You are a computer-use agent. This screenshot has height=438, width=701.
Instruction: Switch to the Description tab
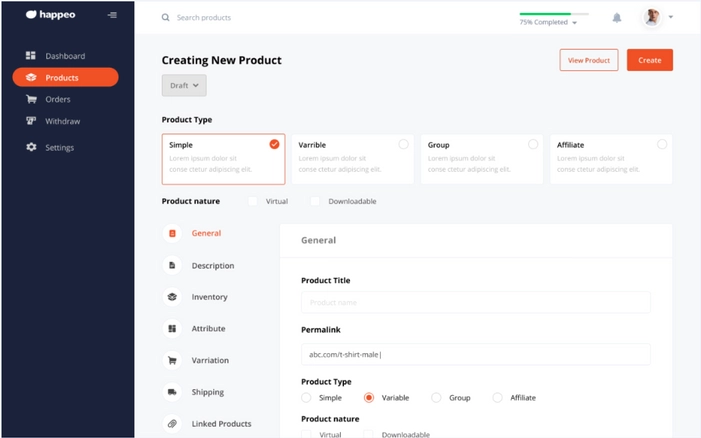click(x=212, y=266)
